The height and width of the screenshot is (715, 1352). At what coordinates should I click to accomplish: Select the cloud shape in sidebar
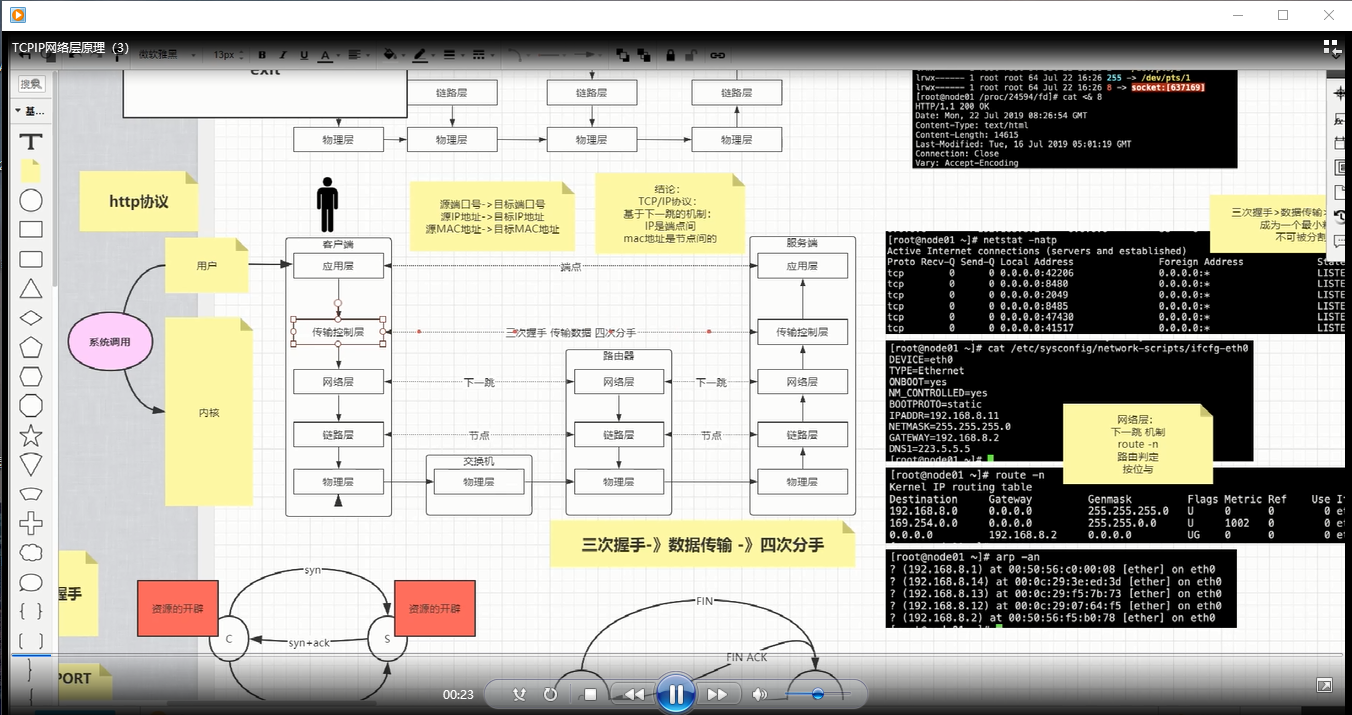click(x=32, y=552)
